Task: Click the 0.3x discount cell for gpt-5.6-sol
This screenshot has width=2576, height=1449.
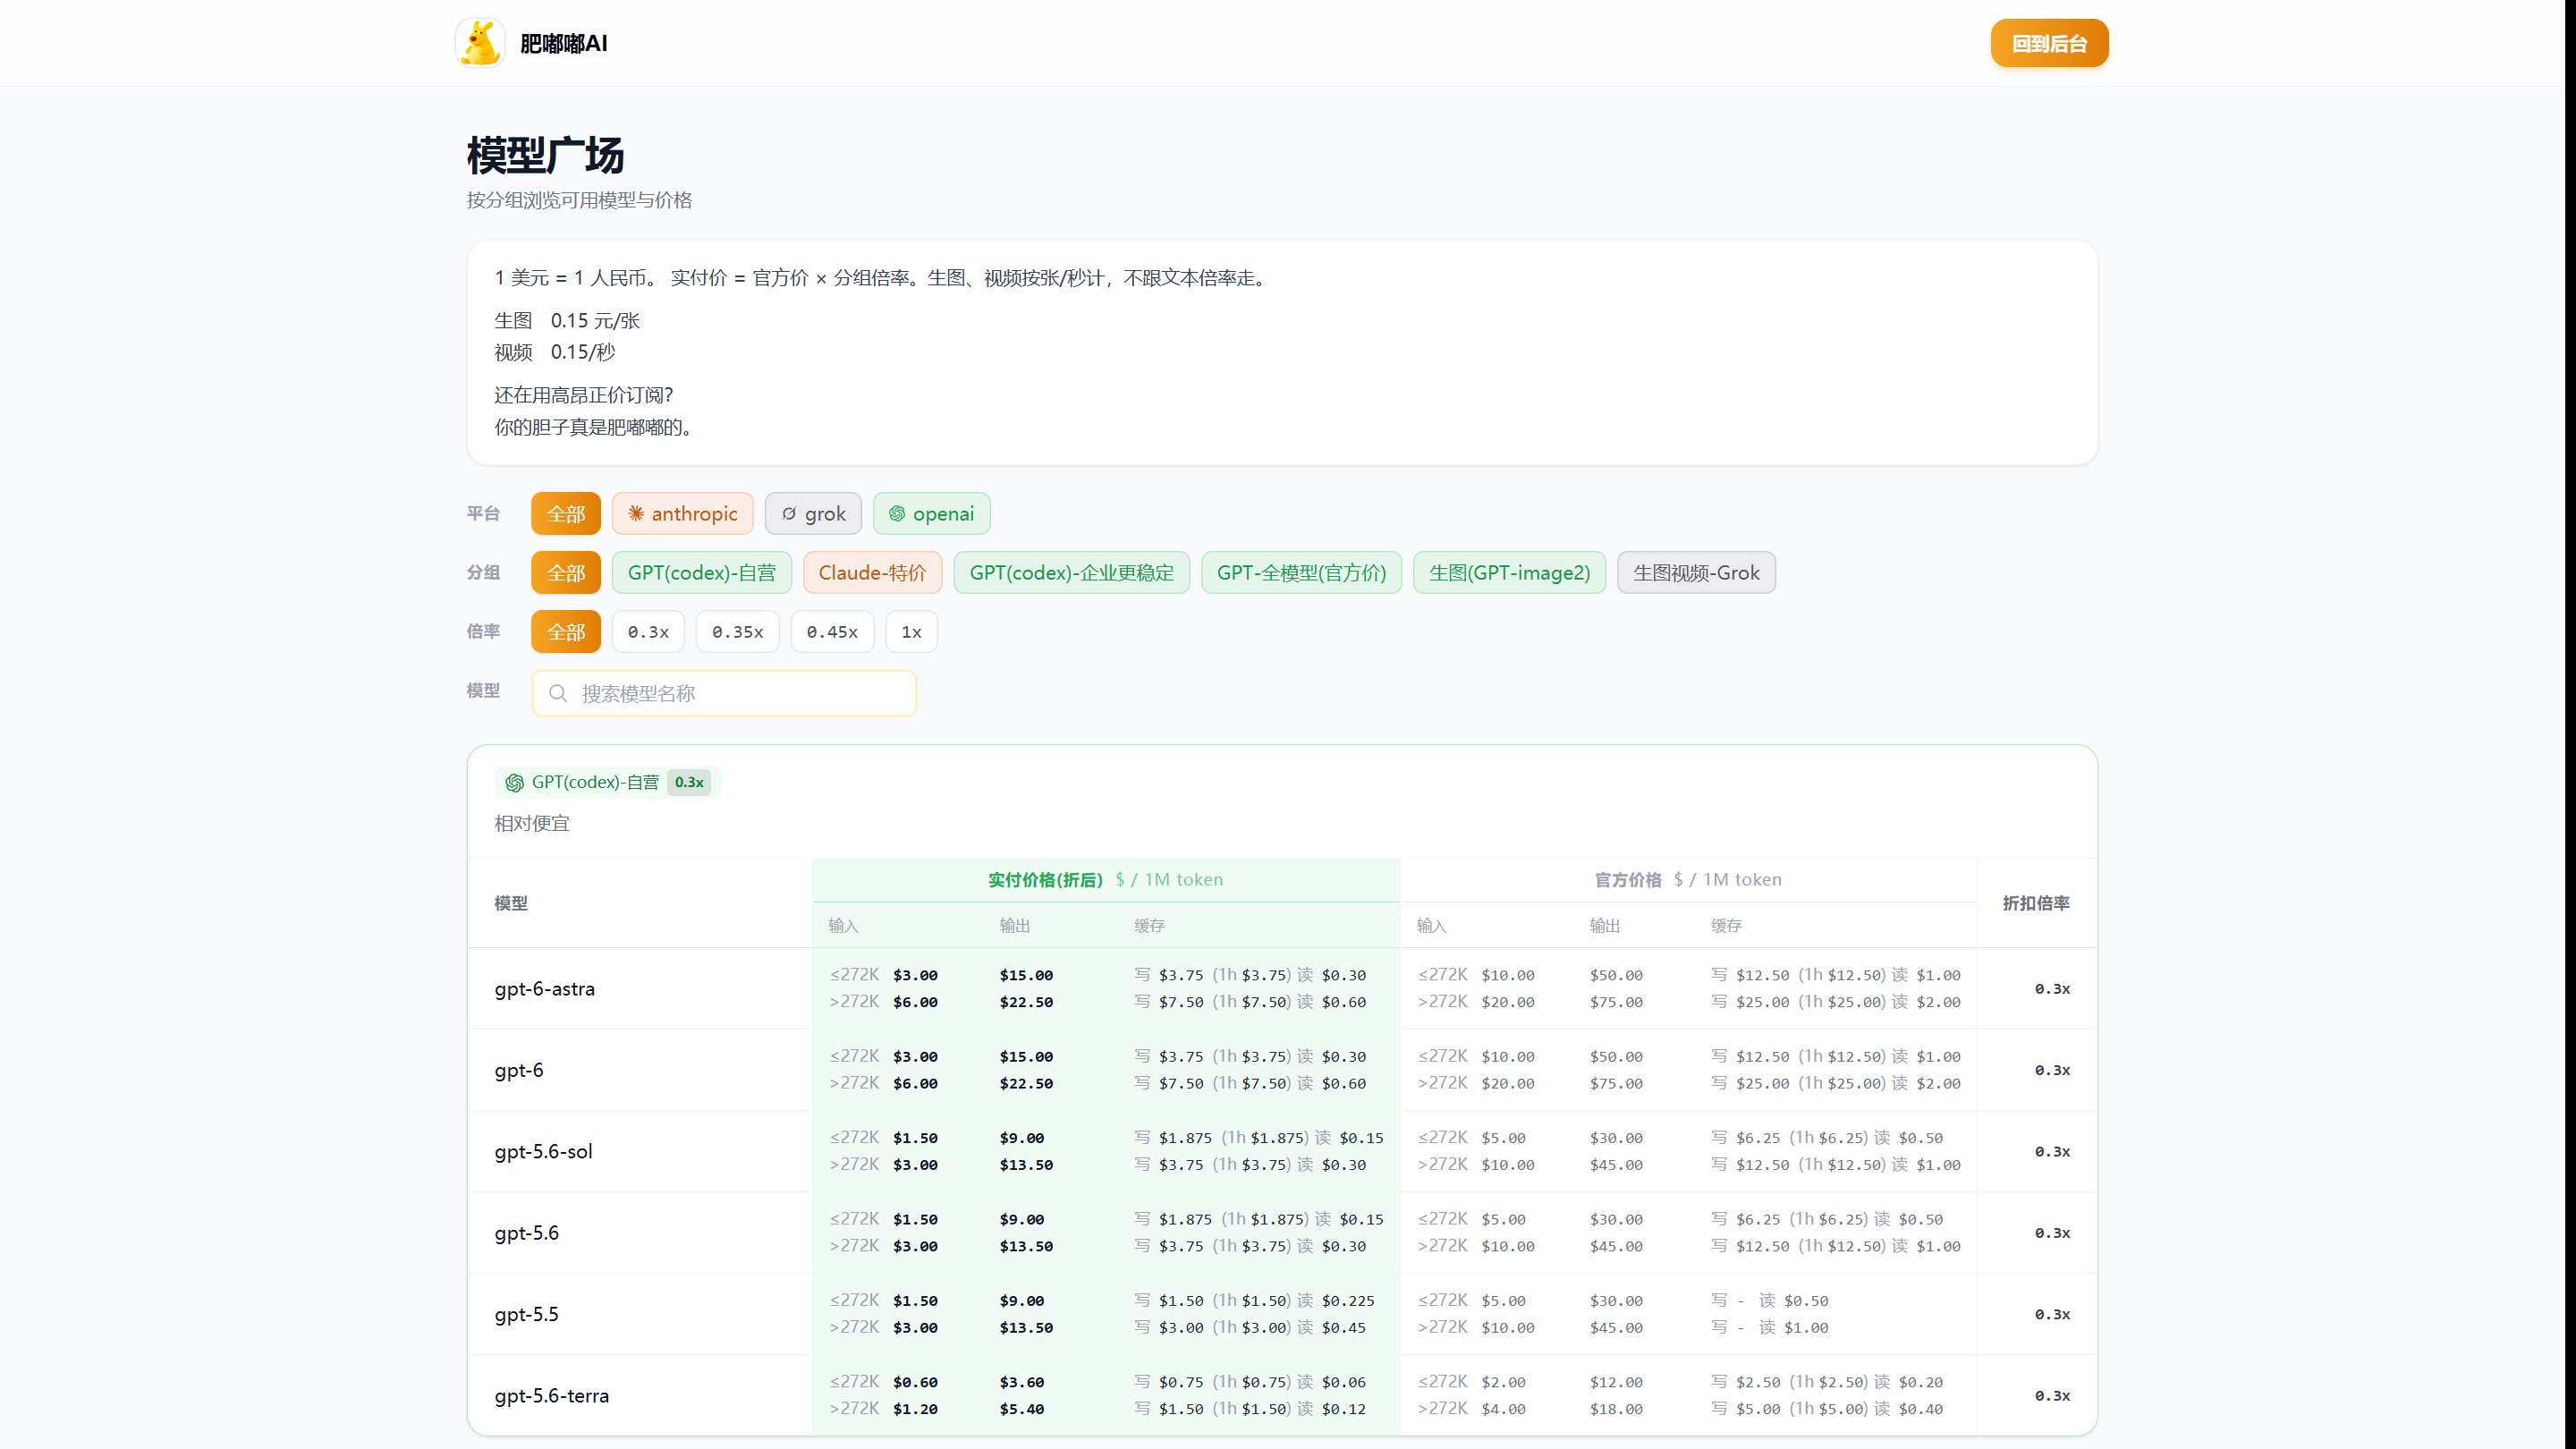Action: (2052, 1152)
